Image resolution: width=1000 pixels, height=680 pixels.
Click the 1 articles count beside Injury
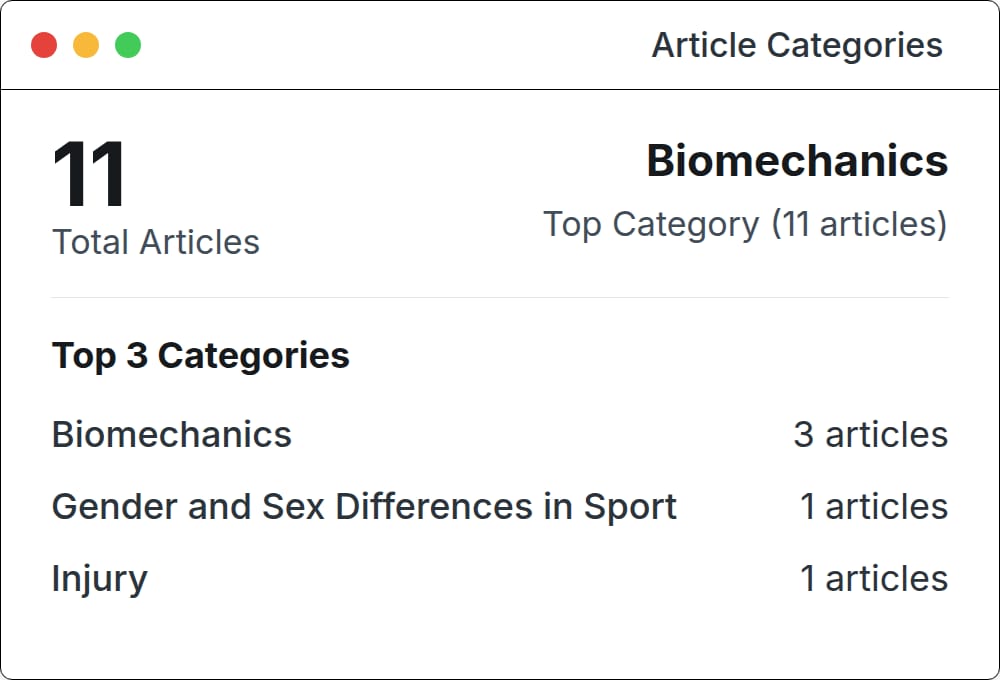pos(874,579)
